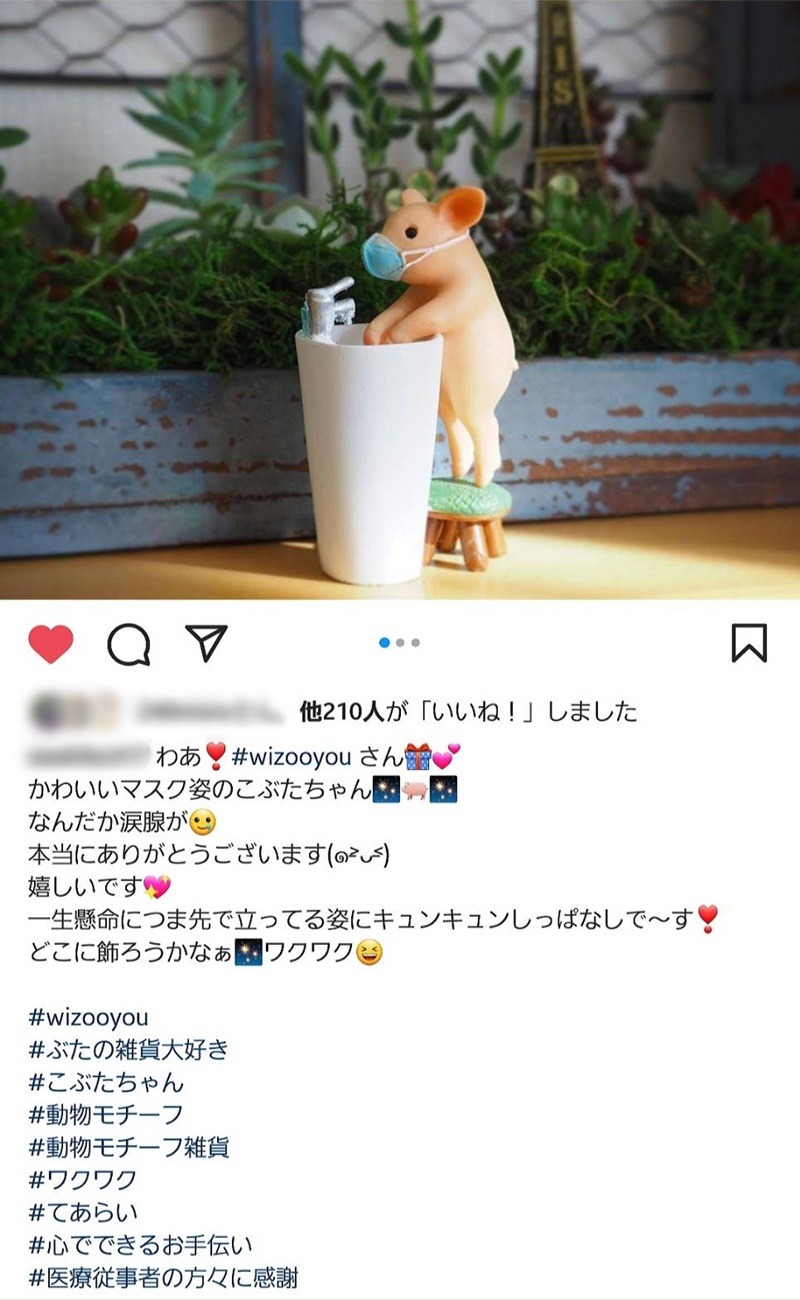Tap the pig figurine photo
Image resolution: width=800 pixels, height=1300 pixels.
coord(400,300)
